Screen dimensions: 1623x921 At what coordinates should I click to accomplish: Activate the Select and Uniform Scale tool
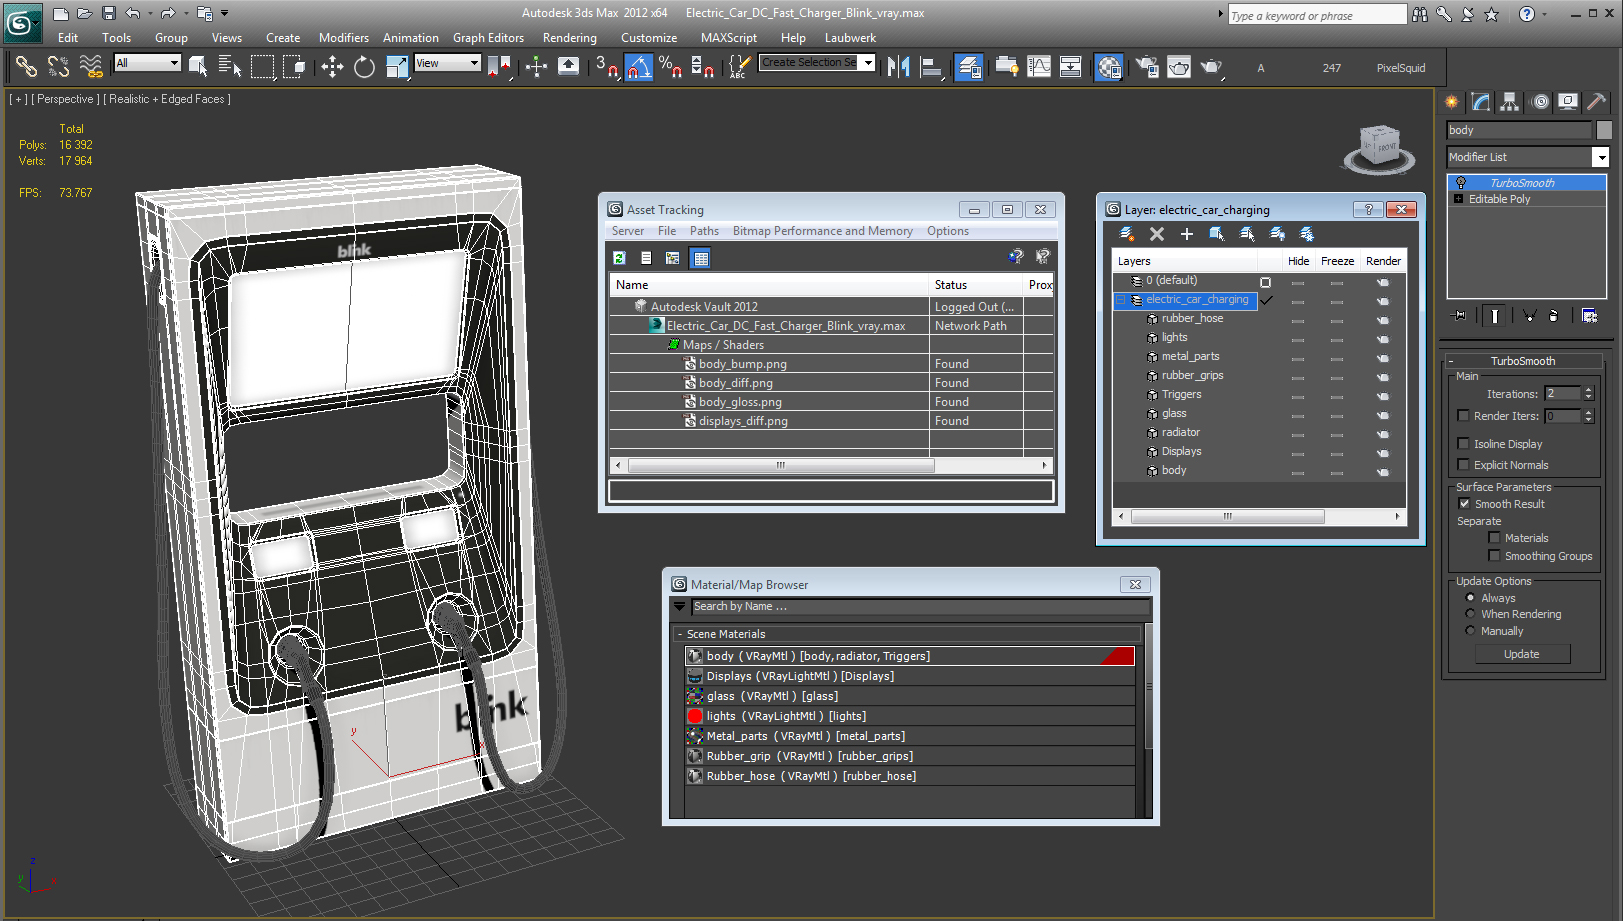pyautogui.click(x=397, y=67)
